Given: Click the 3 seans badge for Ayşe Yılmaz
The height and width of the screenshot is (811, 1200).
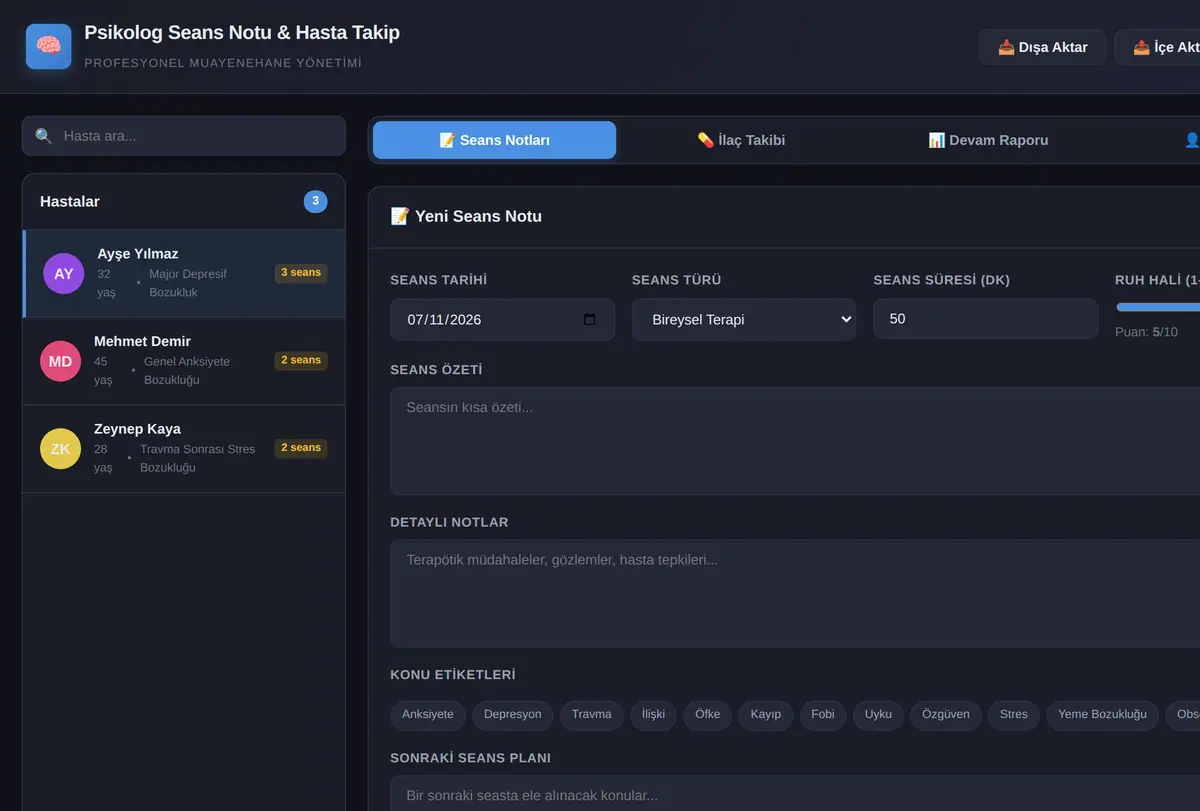Looking at the screenshot, I should [301, 273].
